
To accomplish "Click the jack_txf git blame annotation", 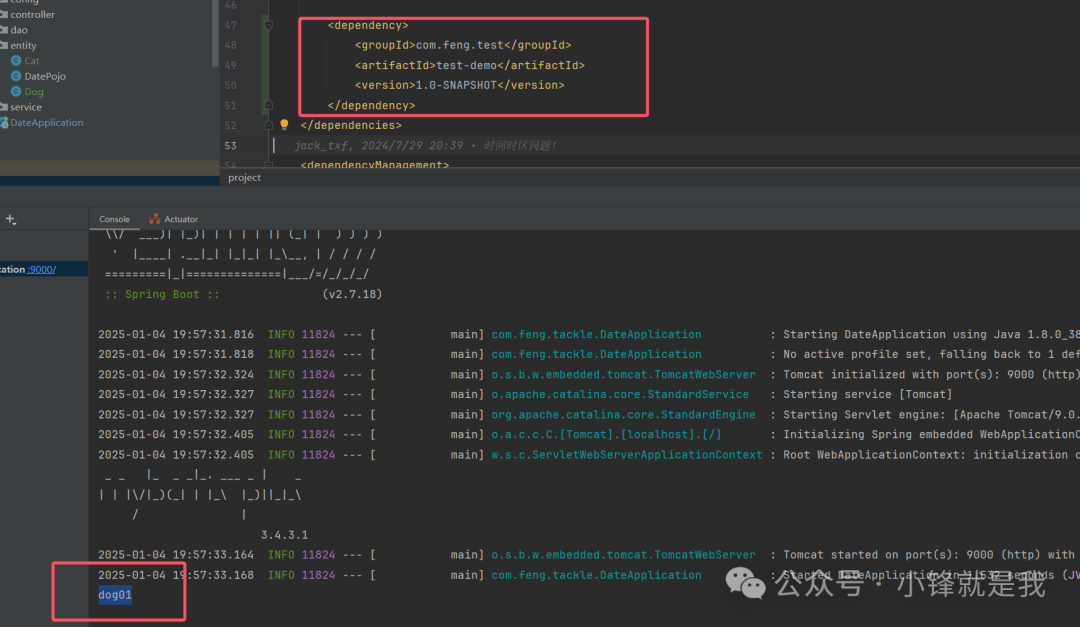I will click(x=426, y=145).
